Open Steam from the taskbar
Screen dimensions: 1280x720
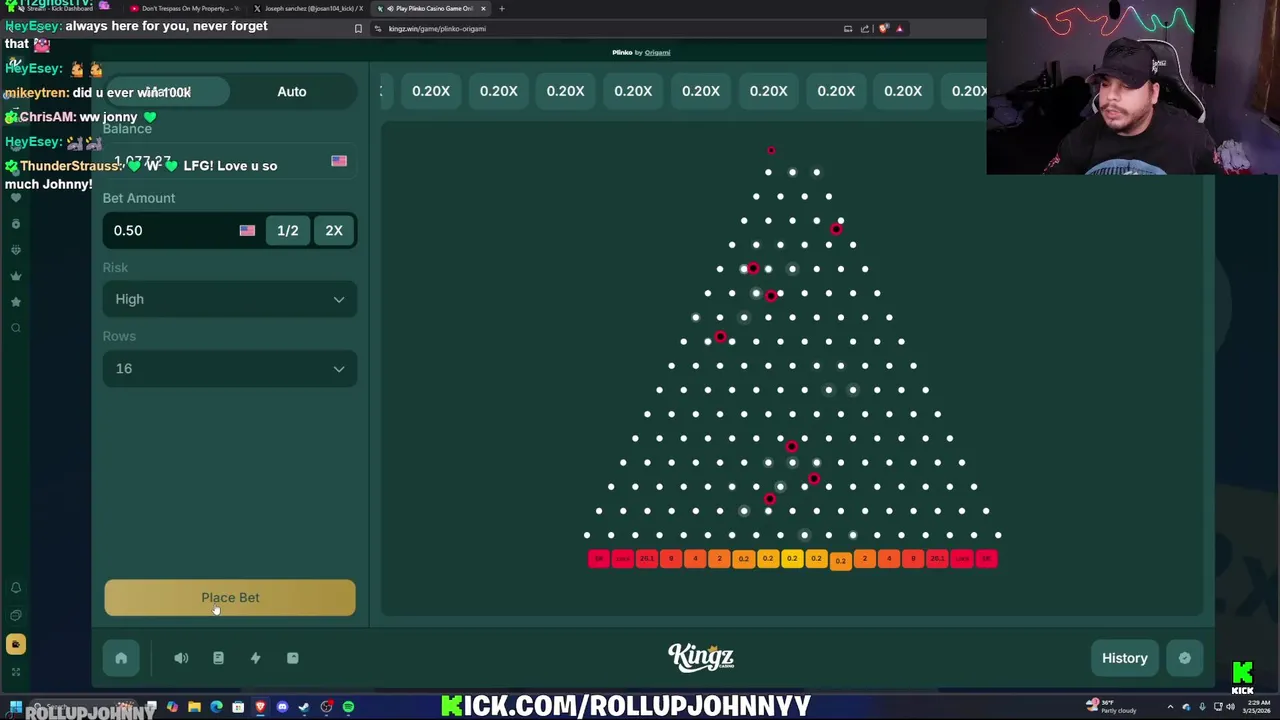304,707
